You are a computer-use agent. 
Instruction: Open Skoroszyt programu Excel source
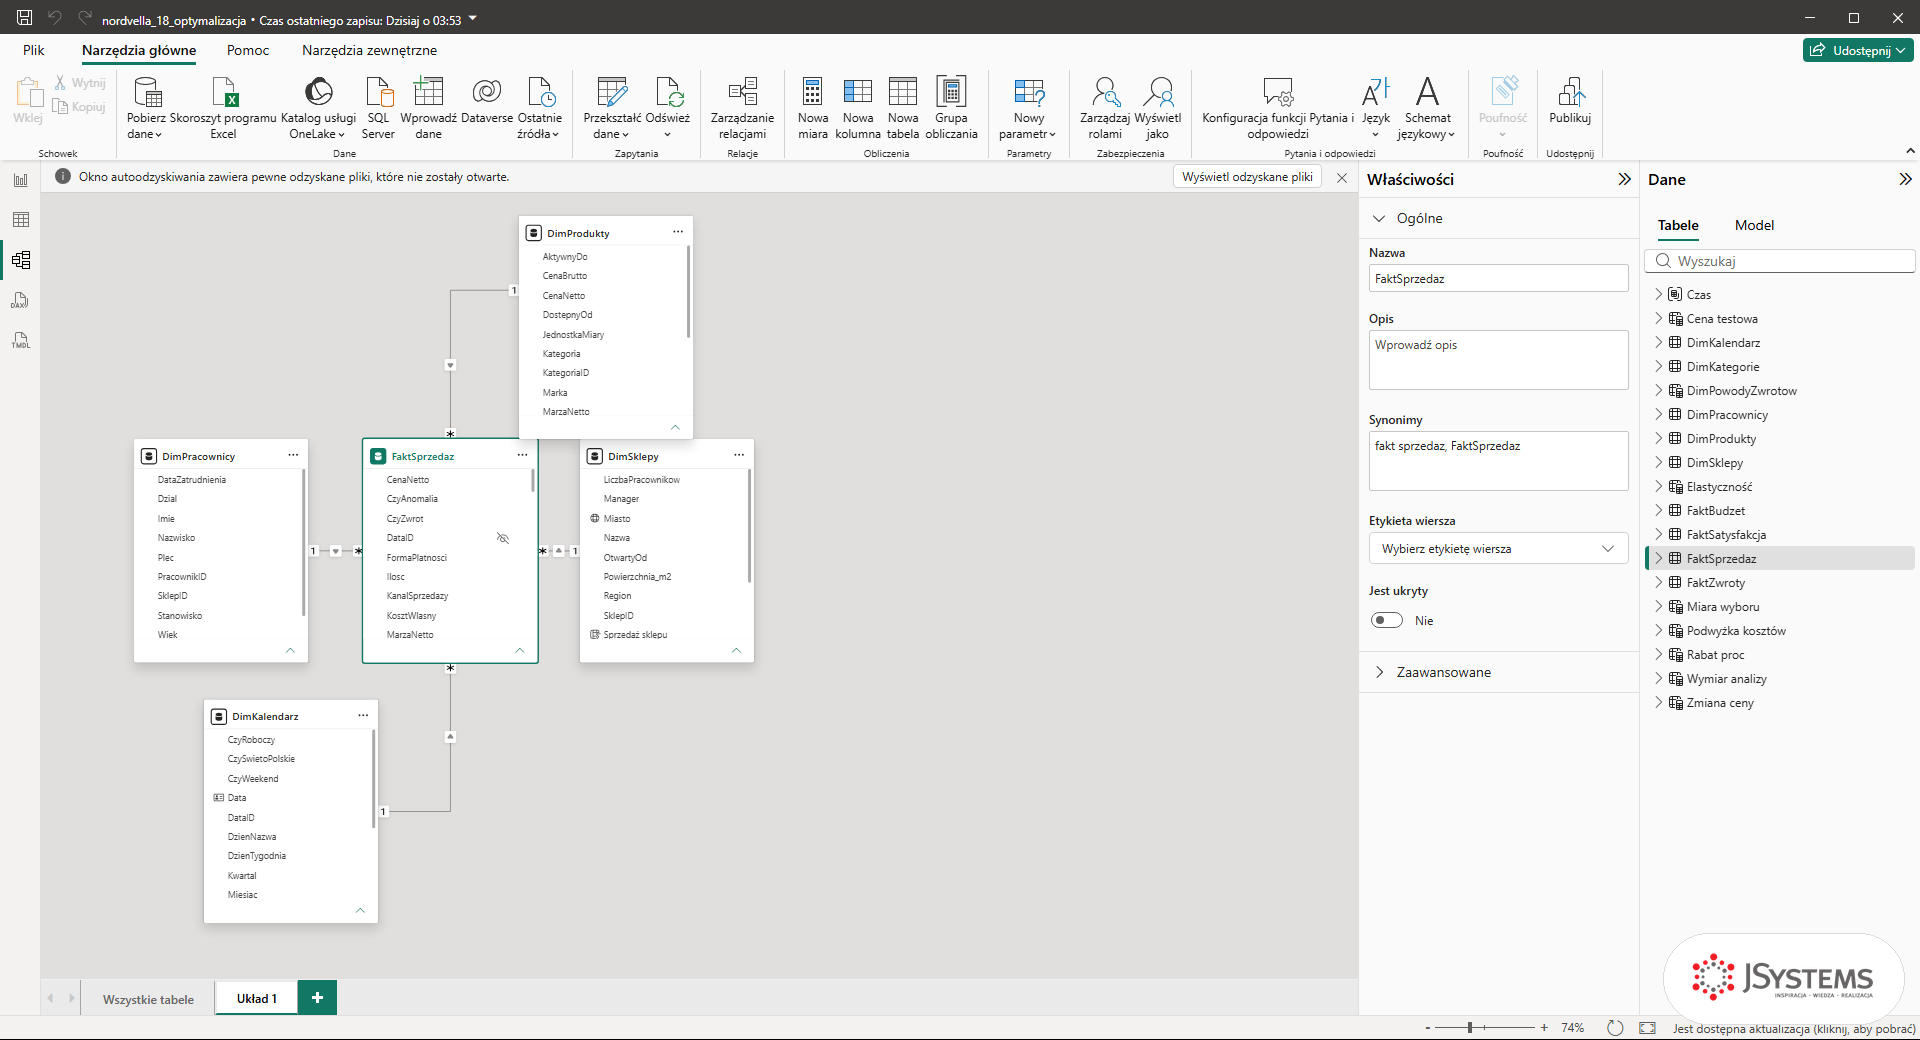(223, 108)
